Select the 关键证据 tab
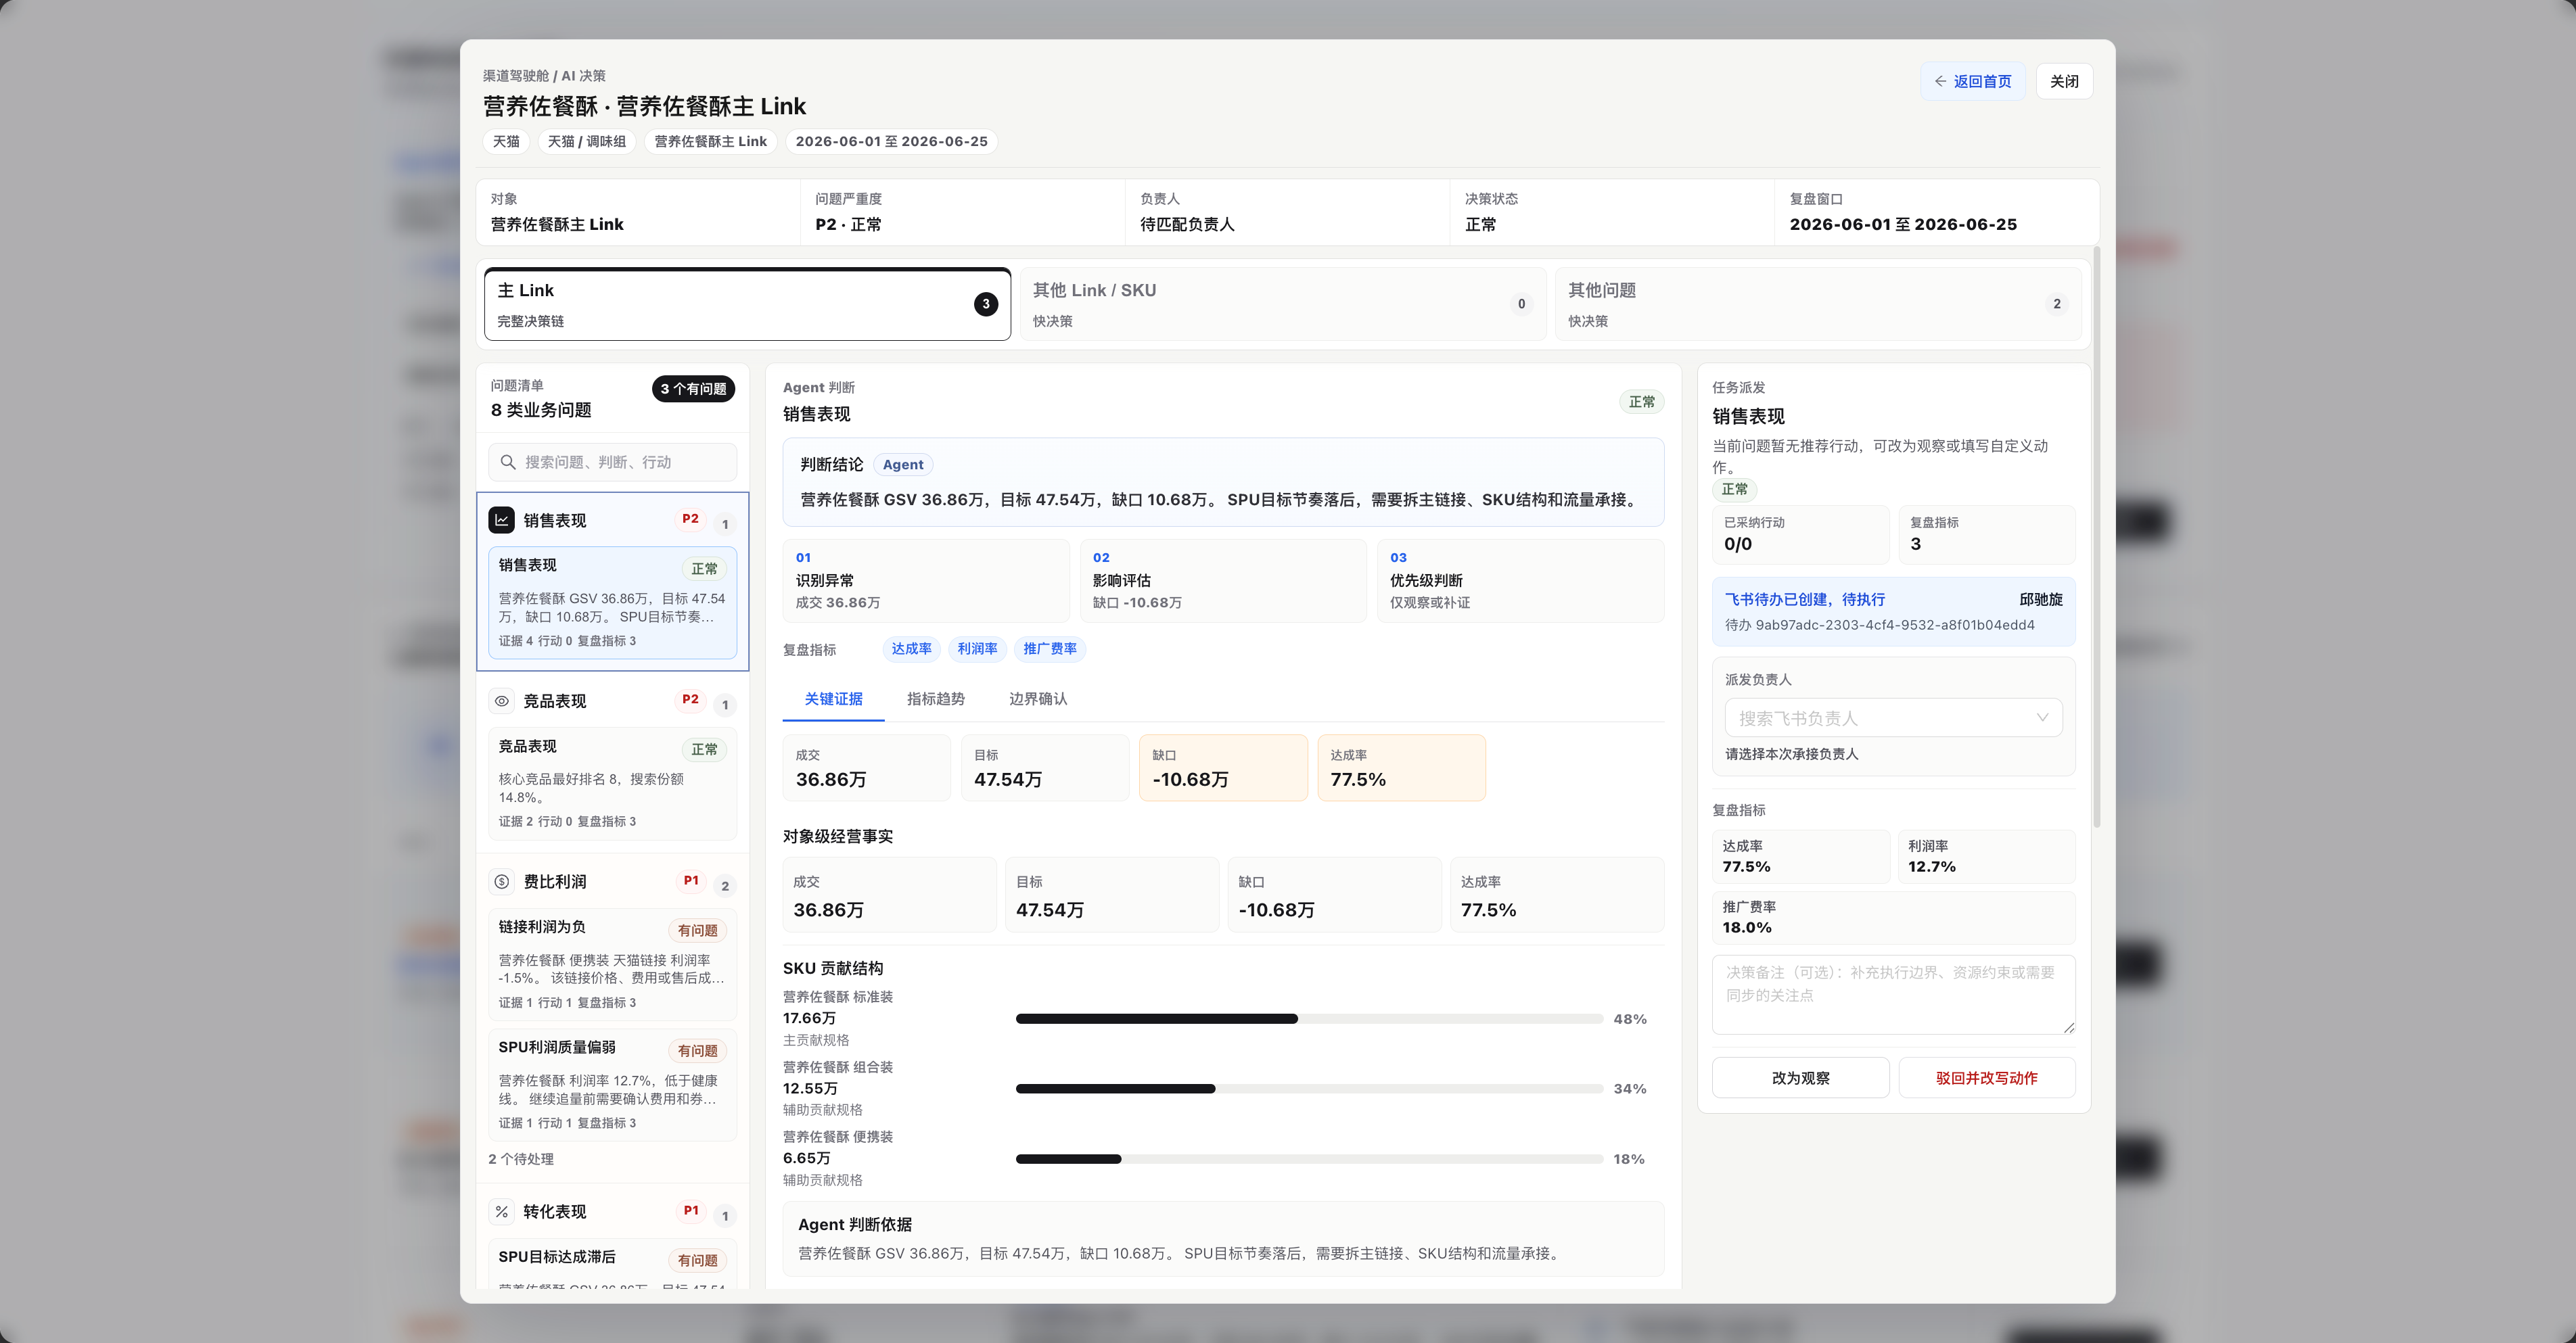The height and width of the screenshot is (1343, 2576). coord(833,699)
